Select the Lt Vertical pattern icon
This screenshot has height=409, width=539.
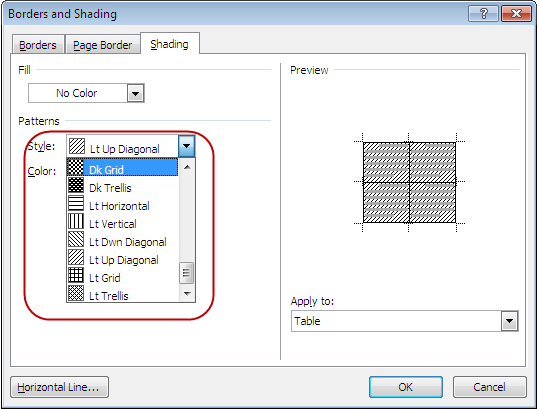coord(76,221)
